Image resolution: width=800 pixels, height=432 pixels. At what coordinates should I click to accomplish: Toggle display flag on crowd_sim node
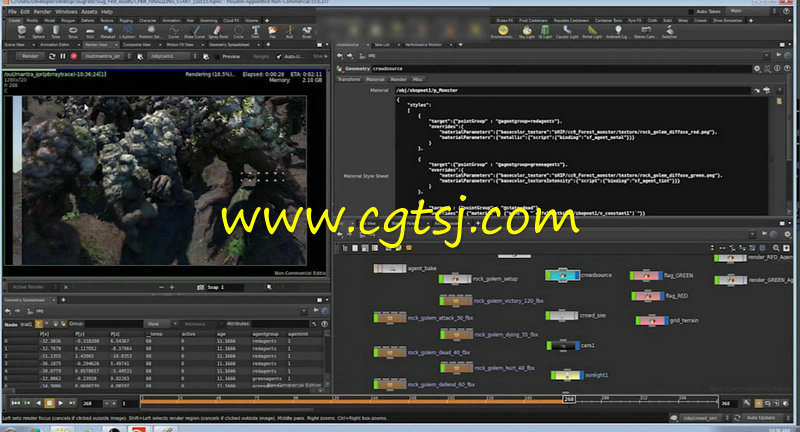[x=576, y=316]
